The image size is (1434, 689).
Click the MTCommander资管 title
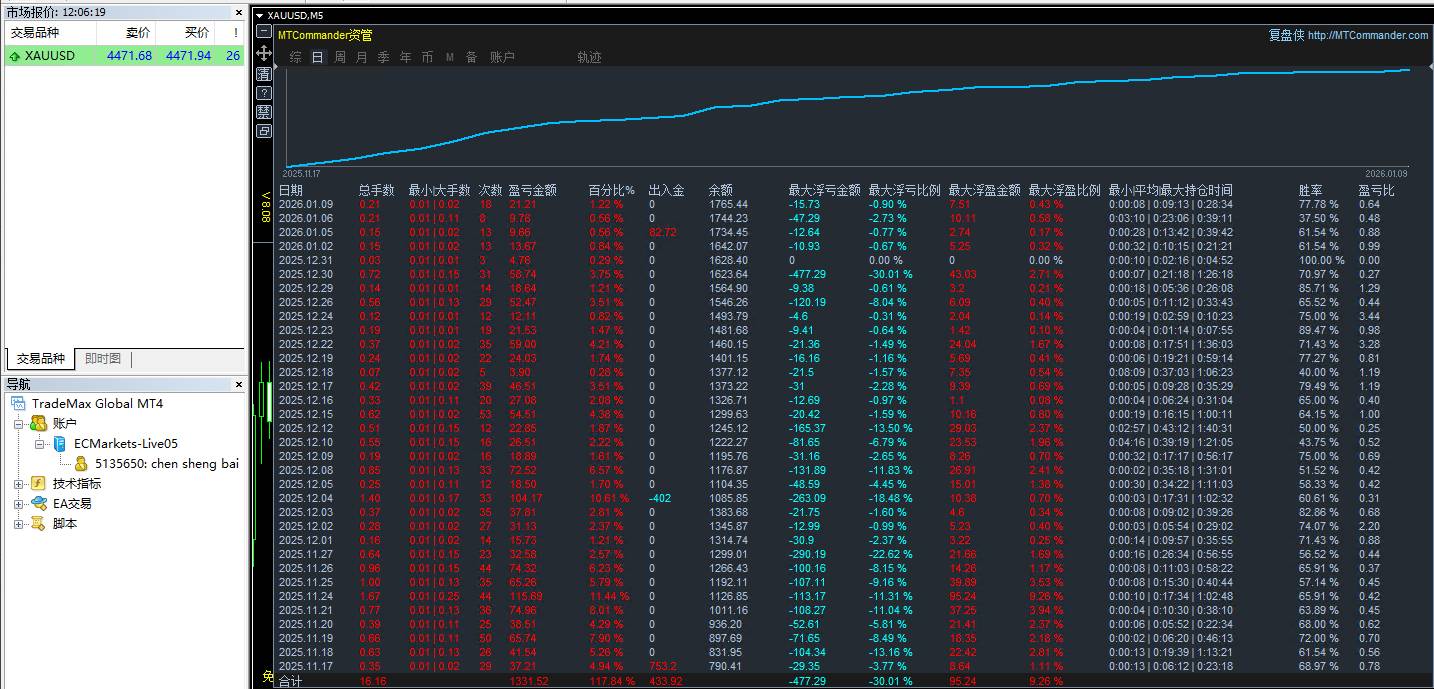(x=325, y=35)
